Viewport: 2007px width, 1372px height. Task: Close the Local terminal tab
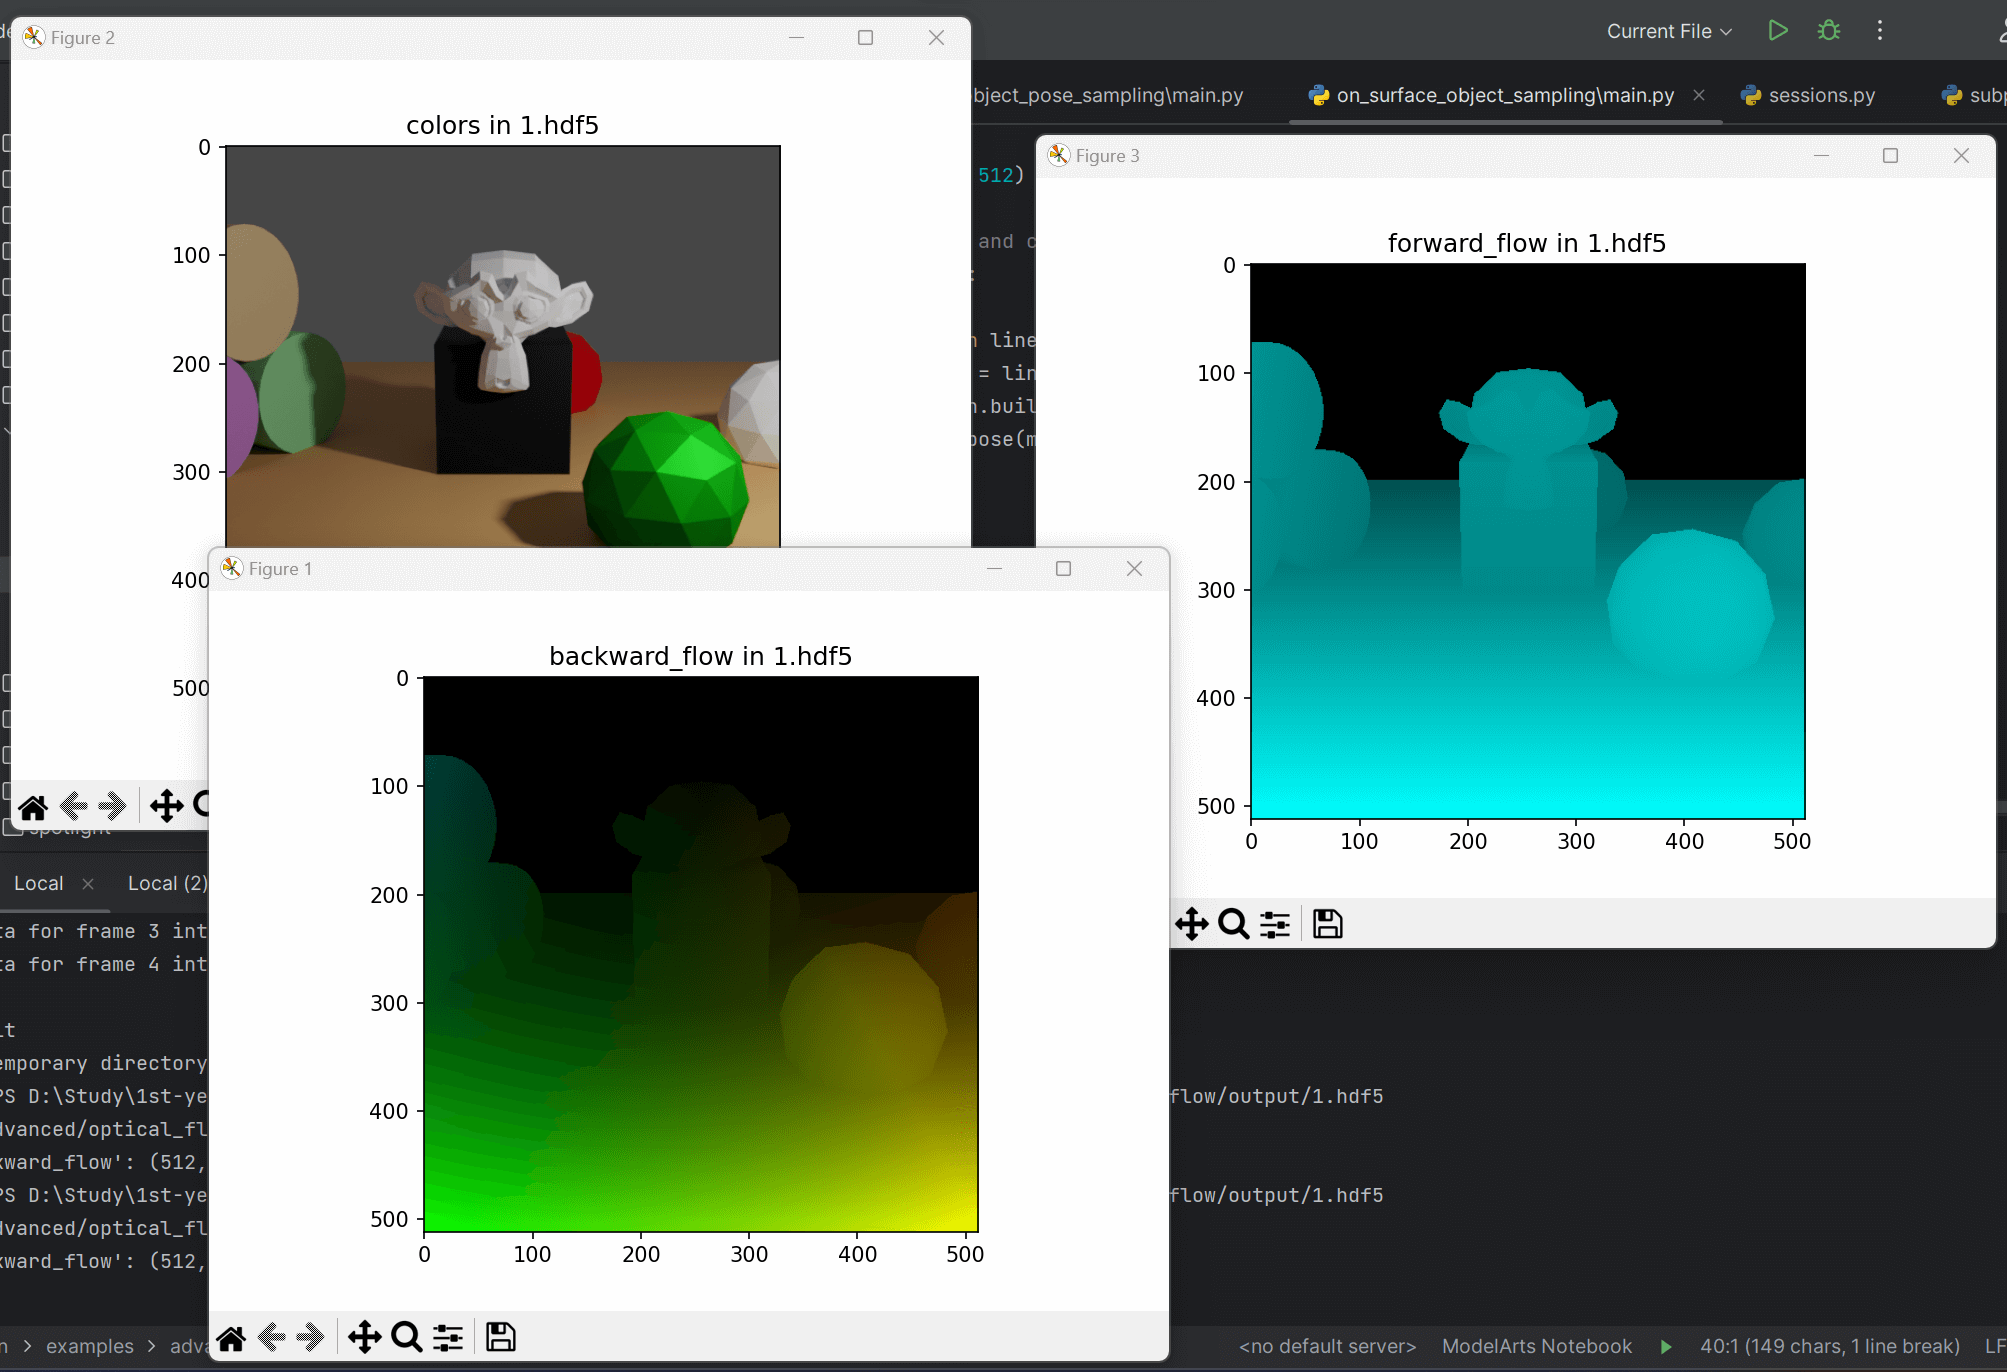point(88,884)
